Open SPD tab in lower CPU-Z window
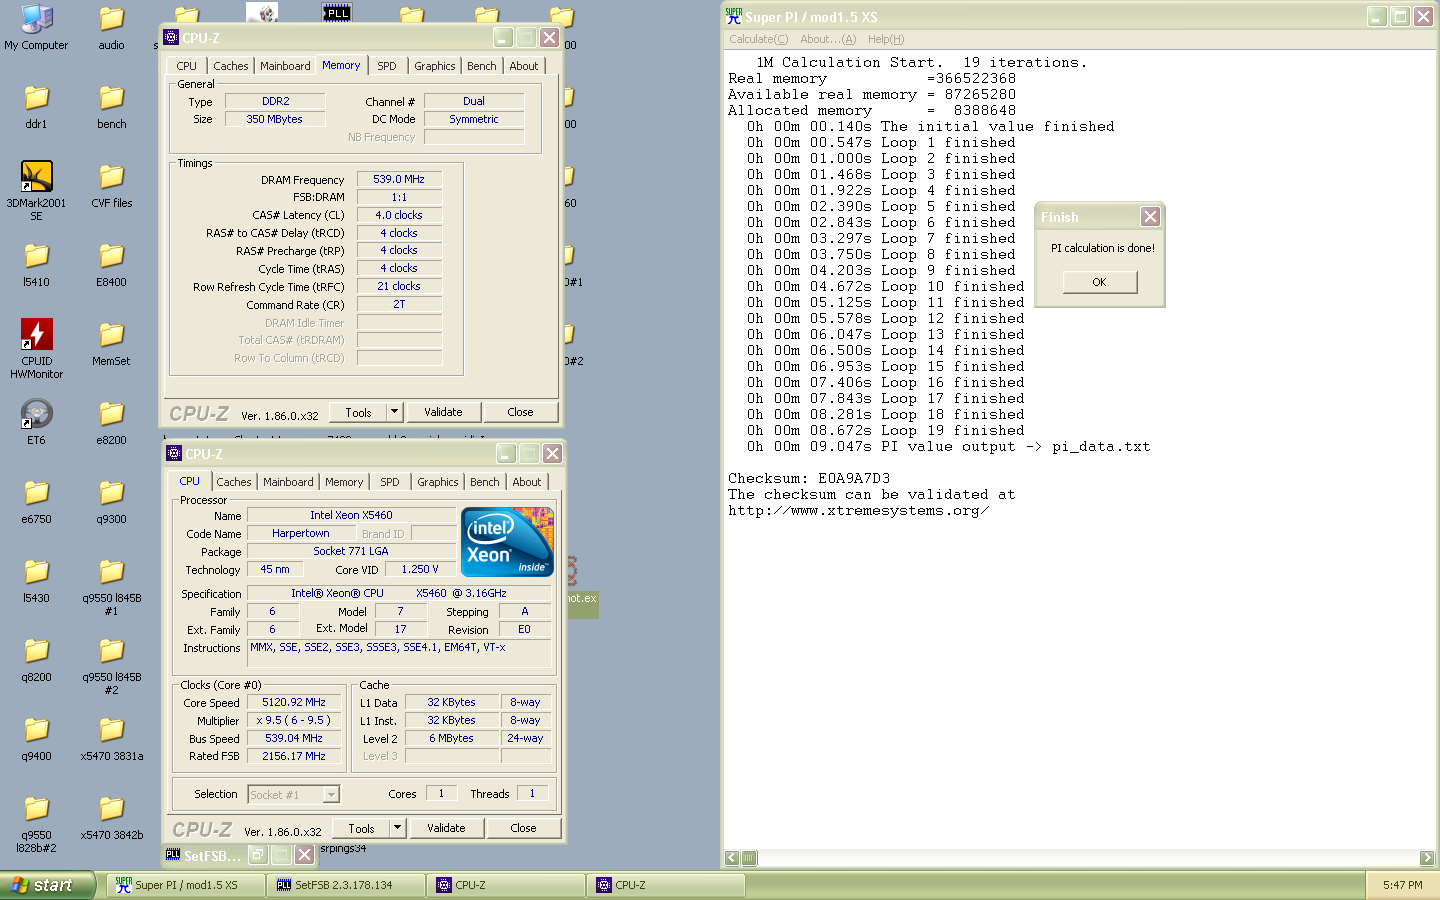Screen dimensions: 1440x900 click(390, 482)
